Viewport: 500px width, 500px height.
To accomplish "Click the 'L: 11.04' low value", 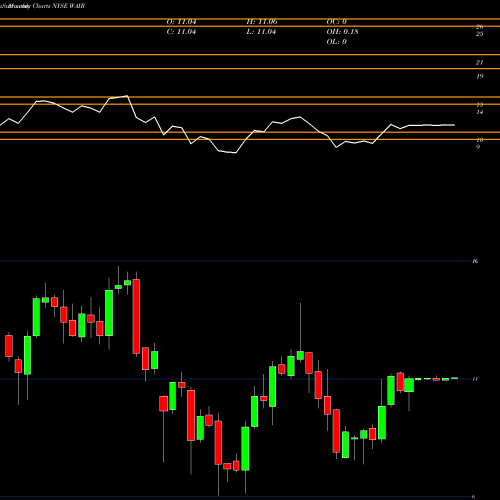I will pyautogui.click(x=261, y=32).
